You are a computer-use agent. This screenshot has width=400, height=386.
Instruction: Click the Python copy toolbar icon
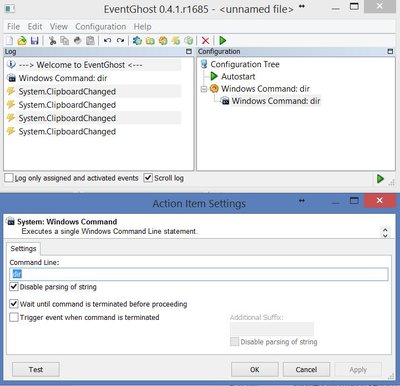click(x=77, y=41)
